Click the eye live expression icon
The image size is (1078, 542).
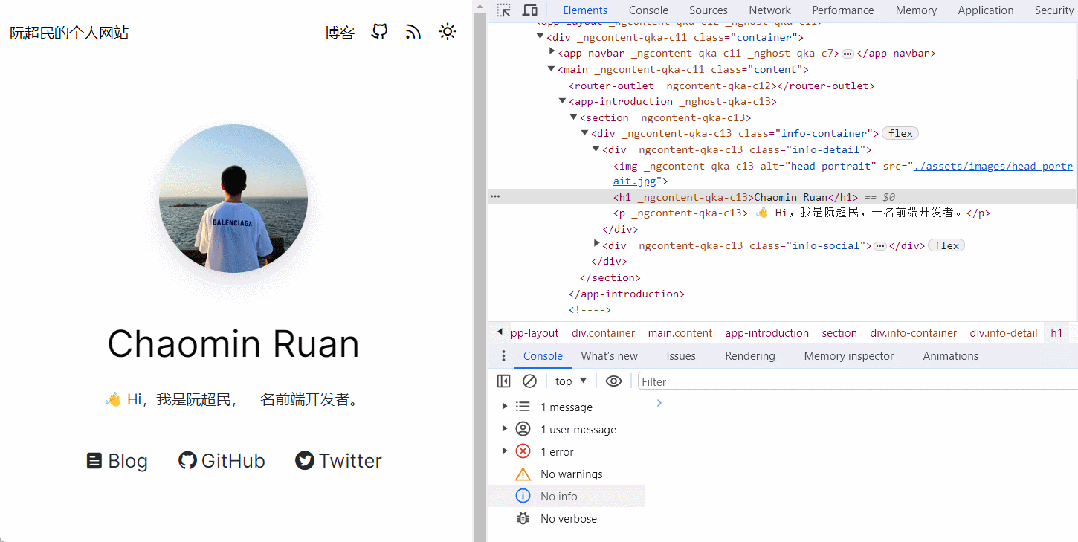point(614,381)
